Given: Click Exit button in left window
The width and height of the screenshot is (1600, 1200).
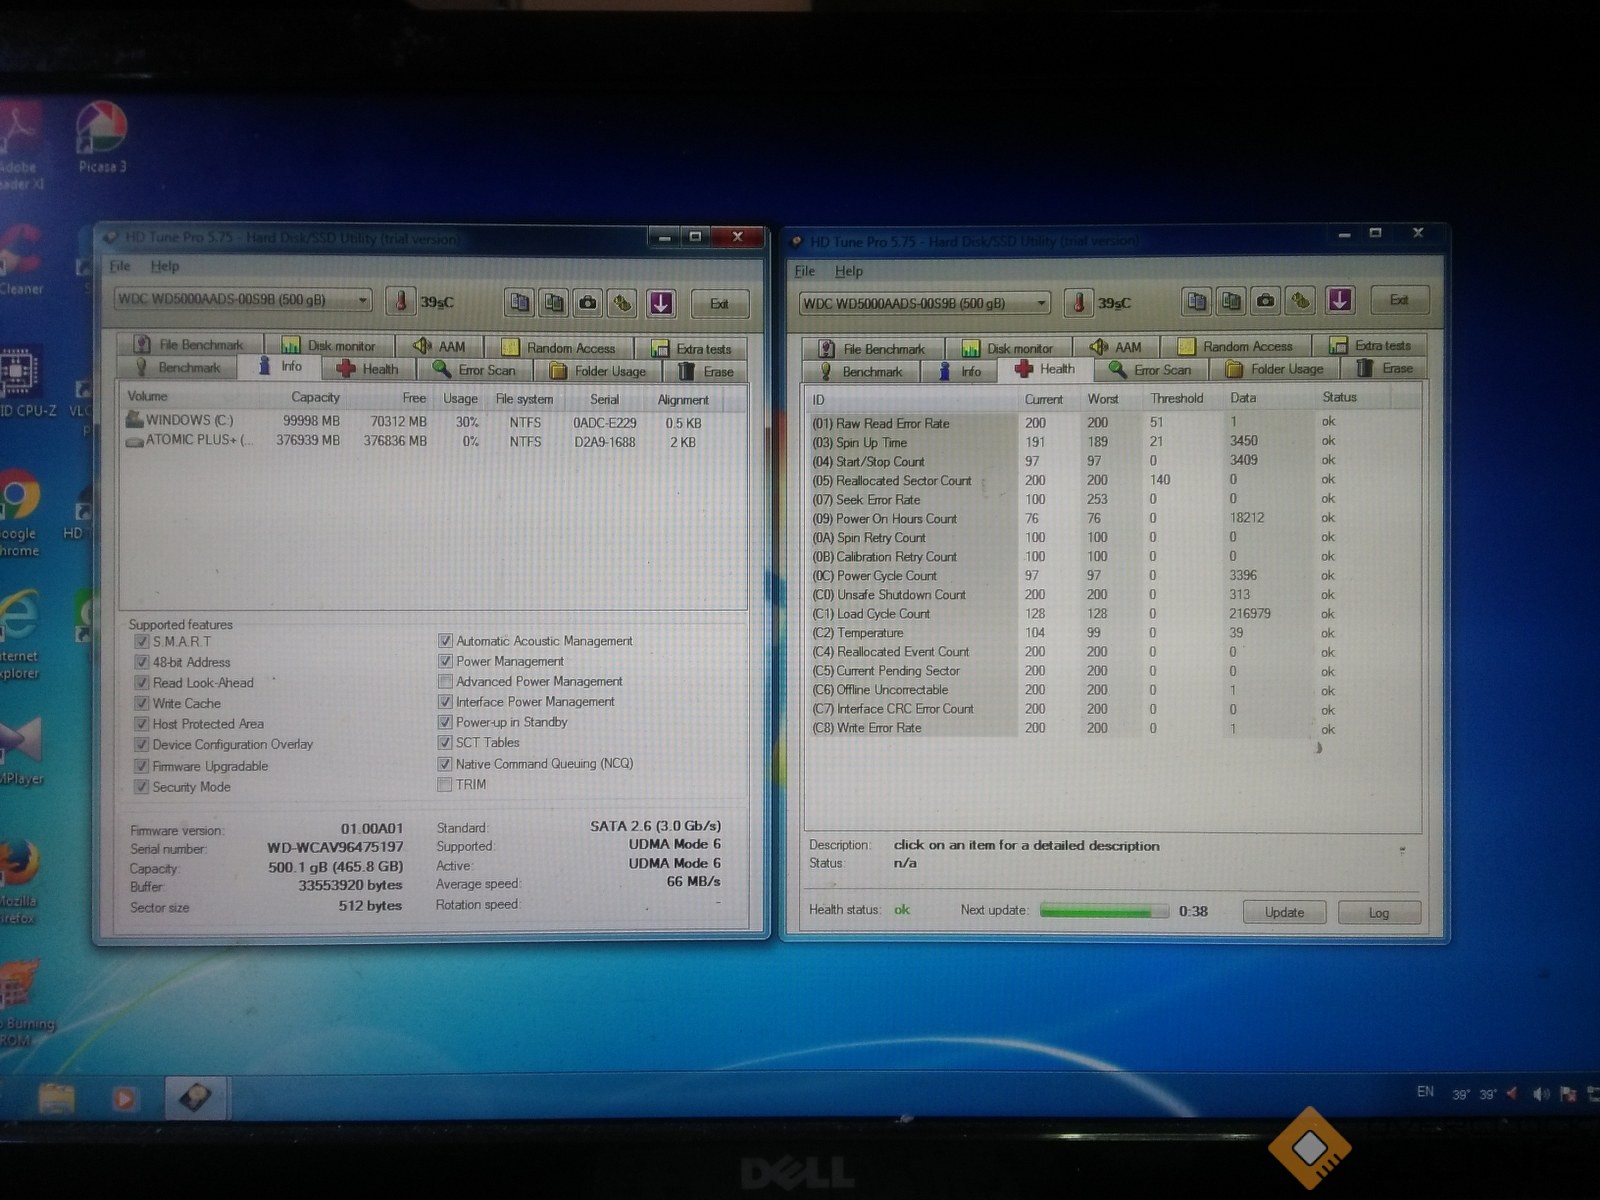Looking at the screenshot, I should 718,303.
